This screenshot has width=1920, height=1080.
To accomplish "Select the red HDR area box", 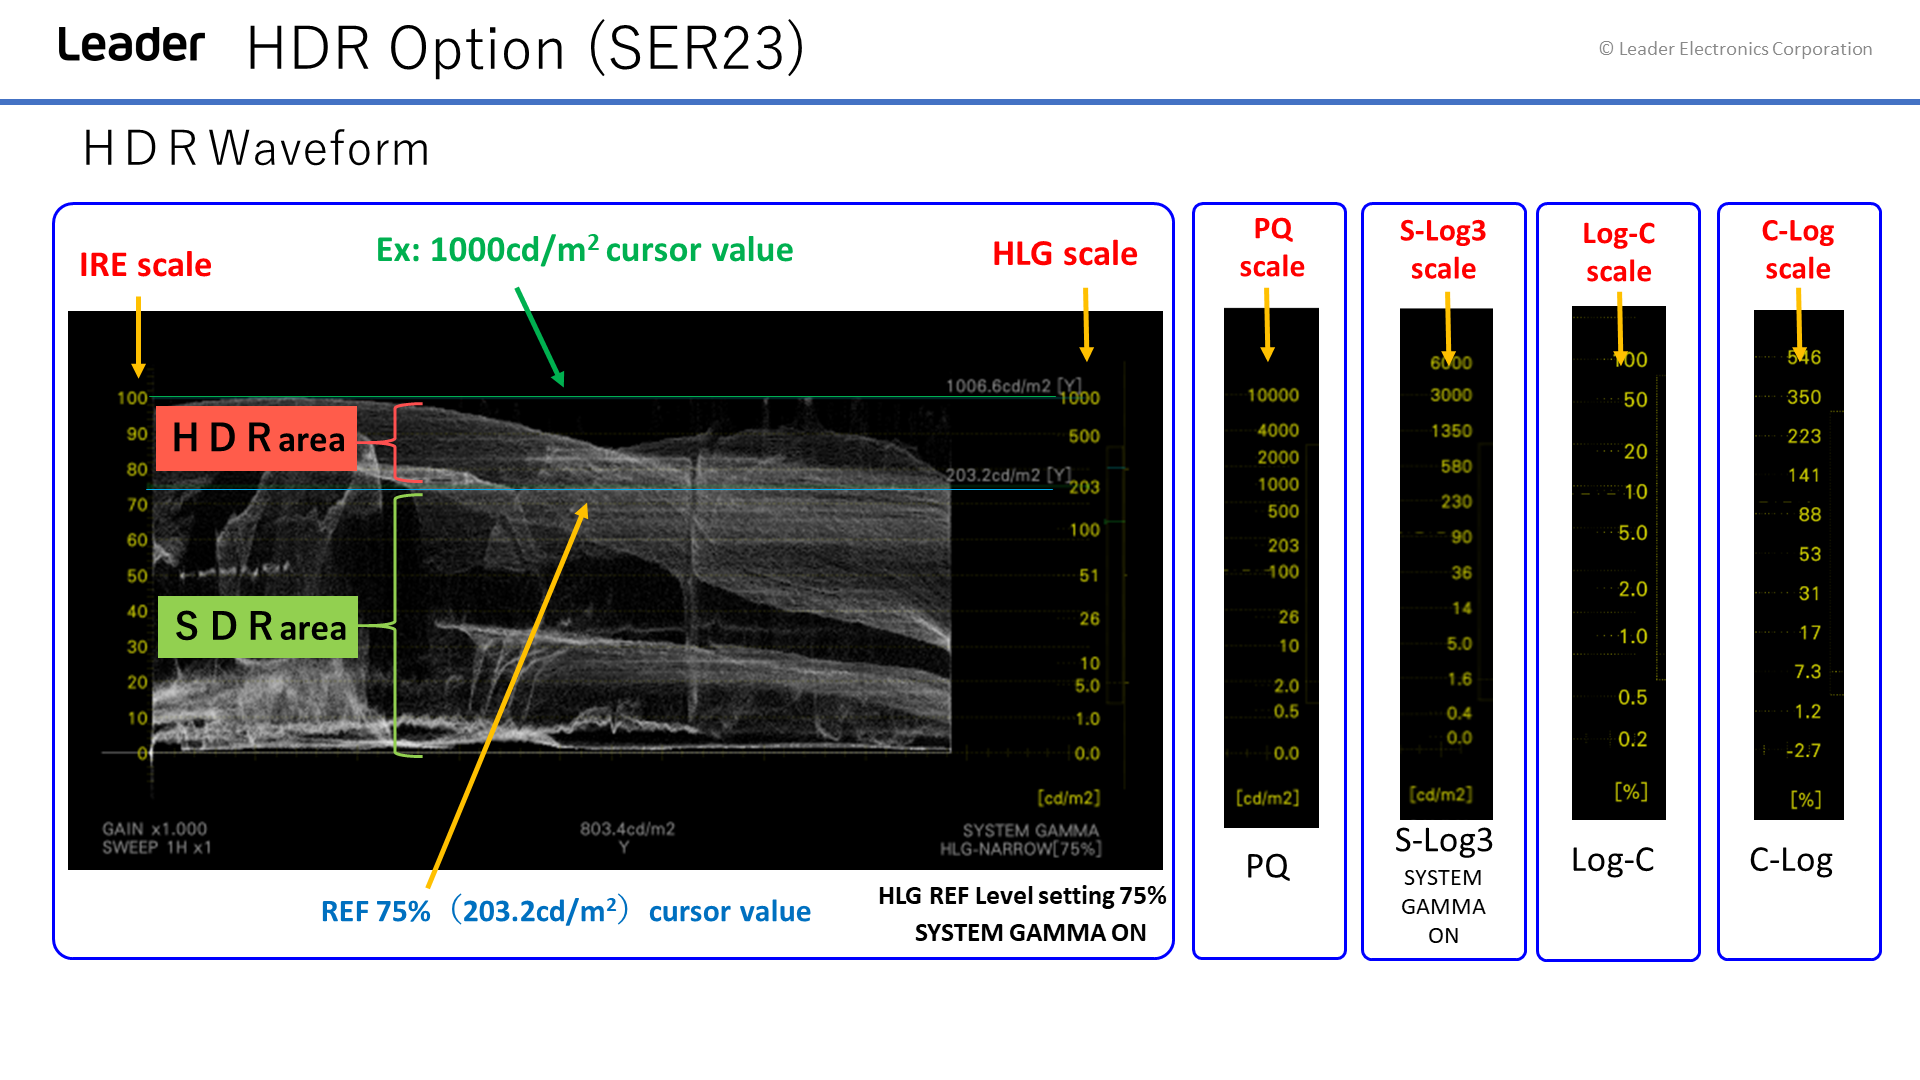I will tap(257, 438).
